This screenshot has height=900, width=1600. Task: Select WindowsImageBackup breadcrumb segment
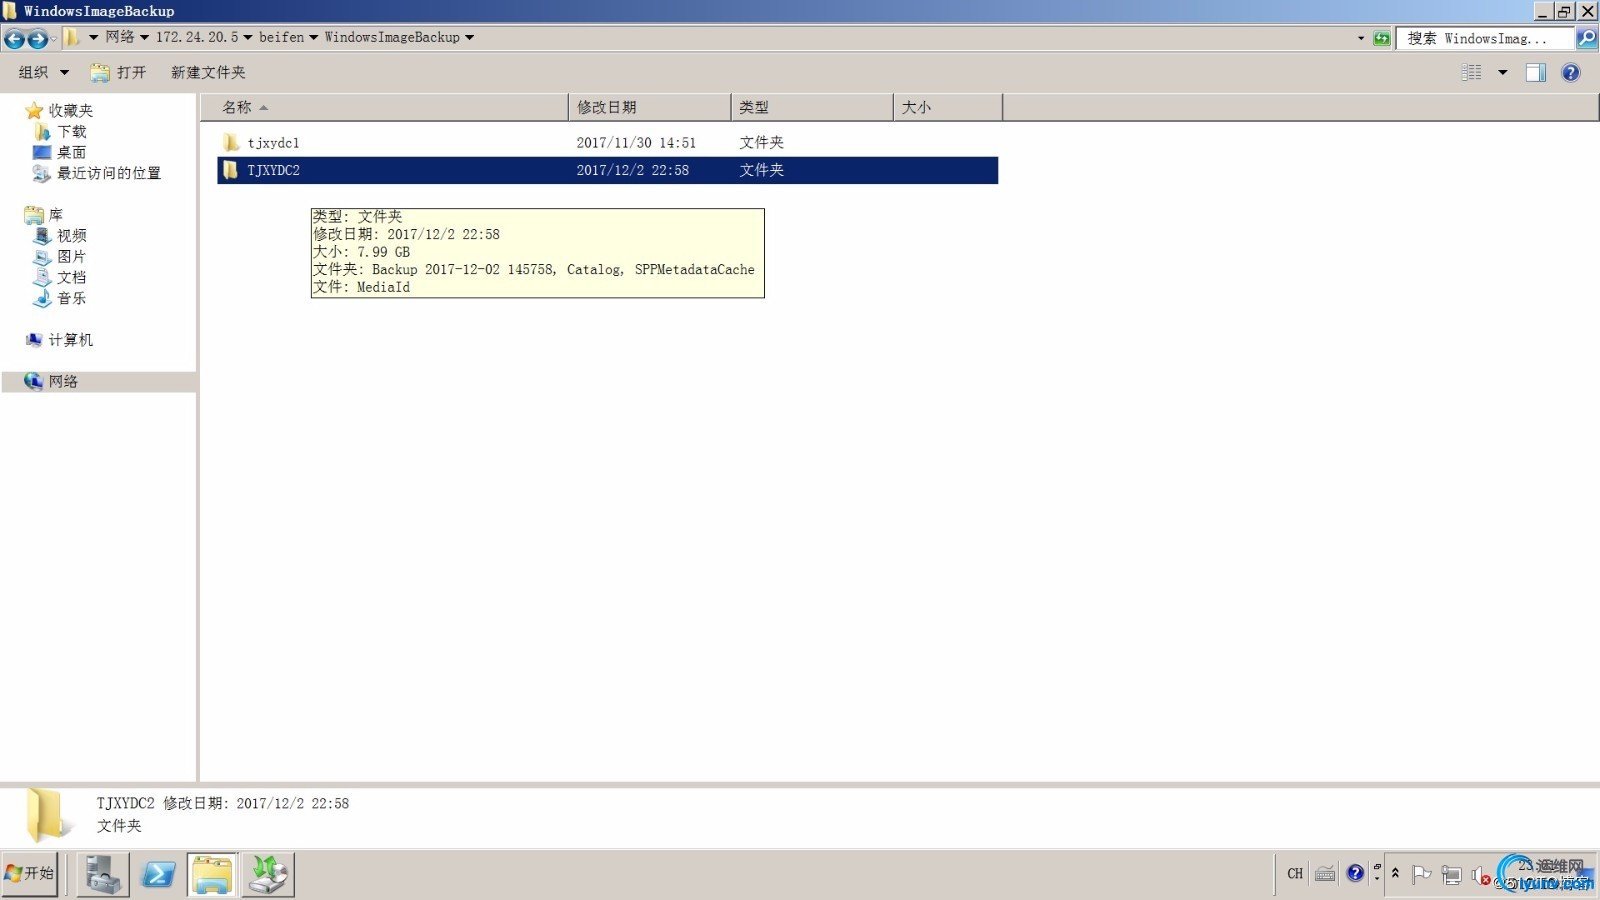click(x=392, y=37)
